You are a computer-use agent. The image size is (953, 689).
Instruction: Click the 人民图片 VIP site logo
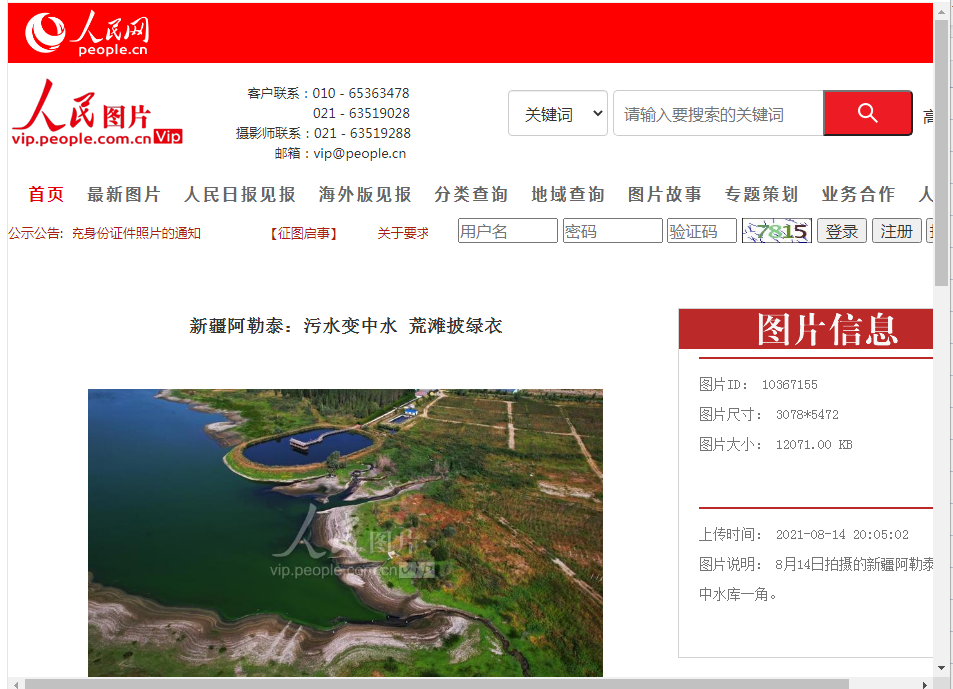[97, 113]
